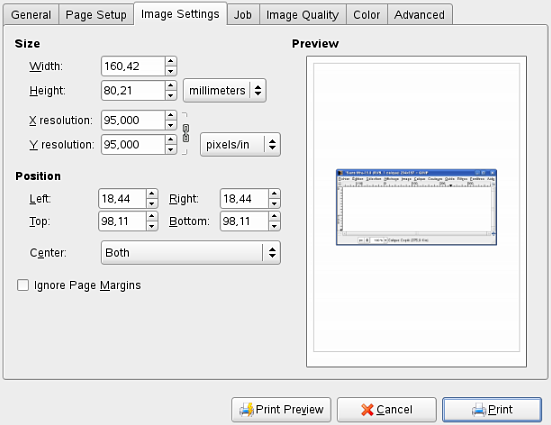
Task: Click the Print Preview button
Action: pyautogui.click(x=281, y=410)
